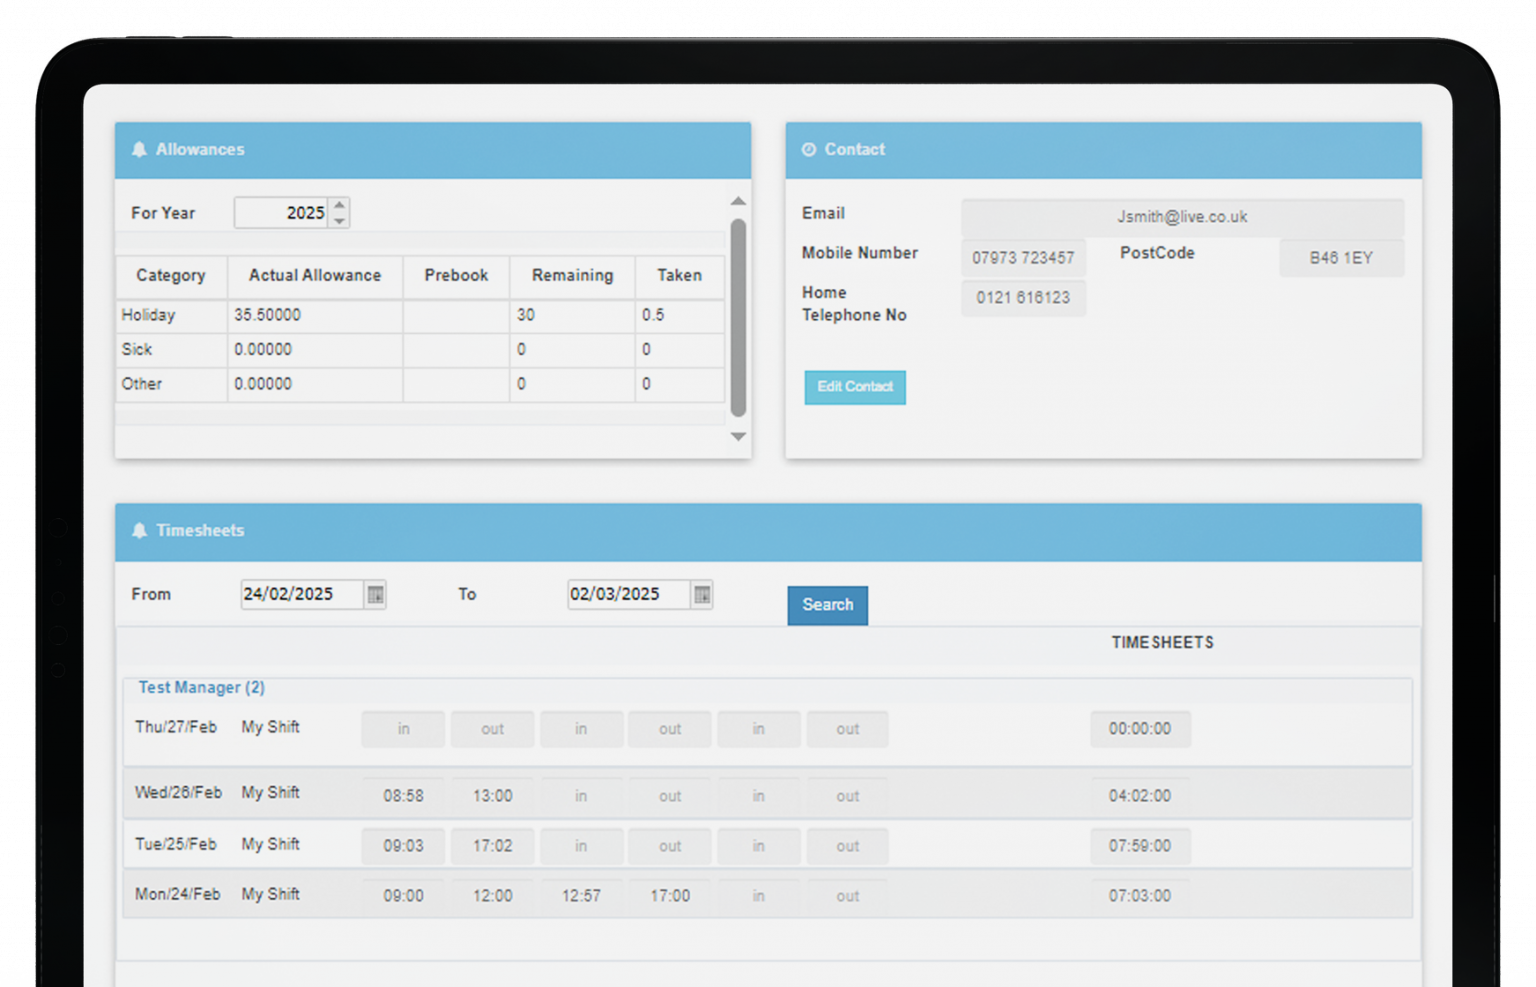Viewport: 1536px width, 987px height.
Task: Click the Taken column header
Action: coord(680,276)
